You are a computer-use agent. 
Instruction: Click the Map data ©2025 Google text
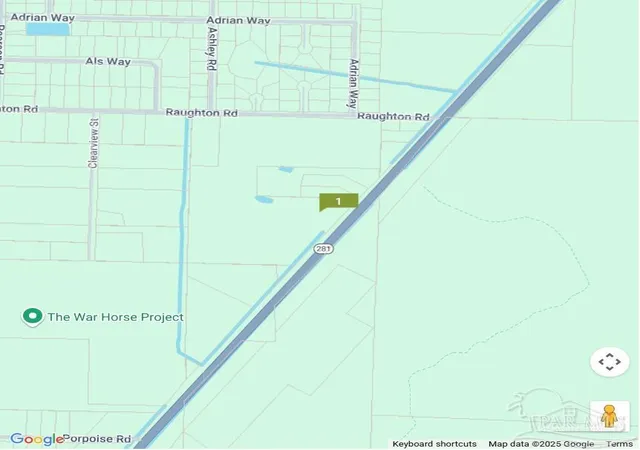click(x=541, y=444)
